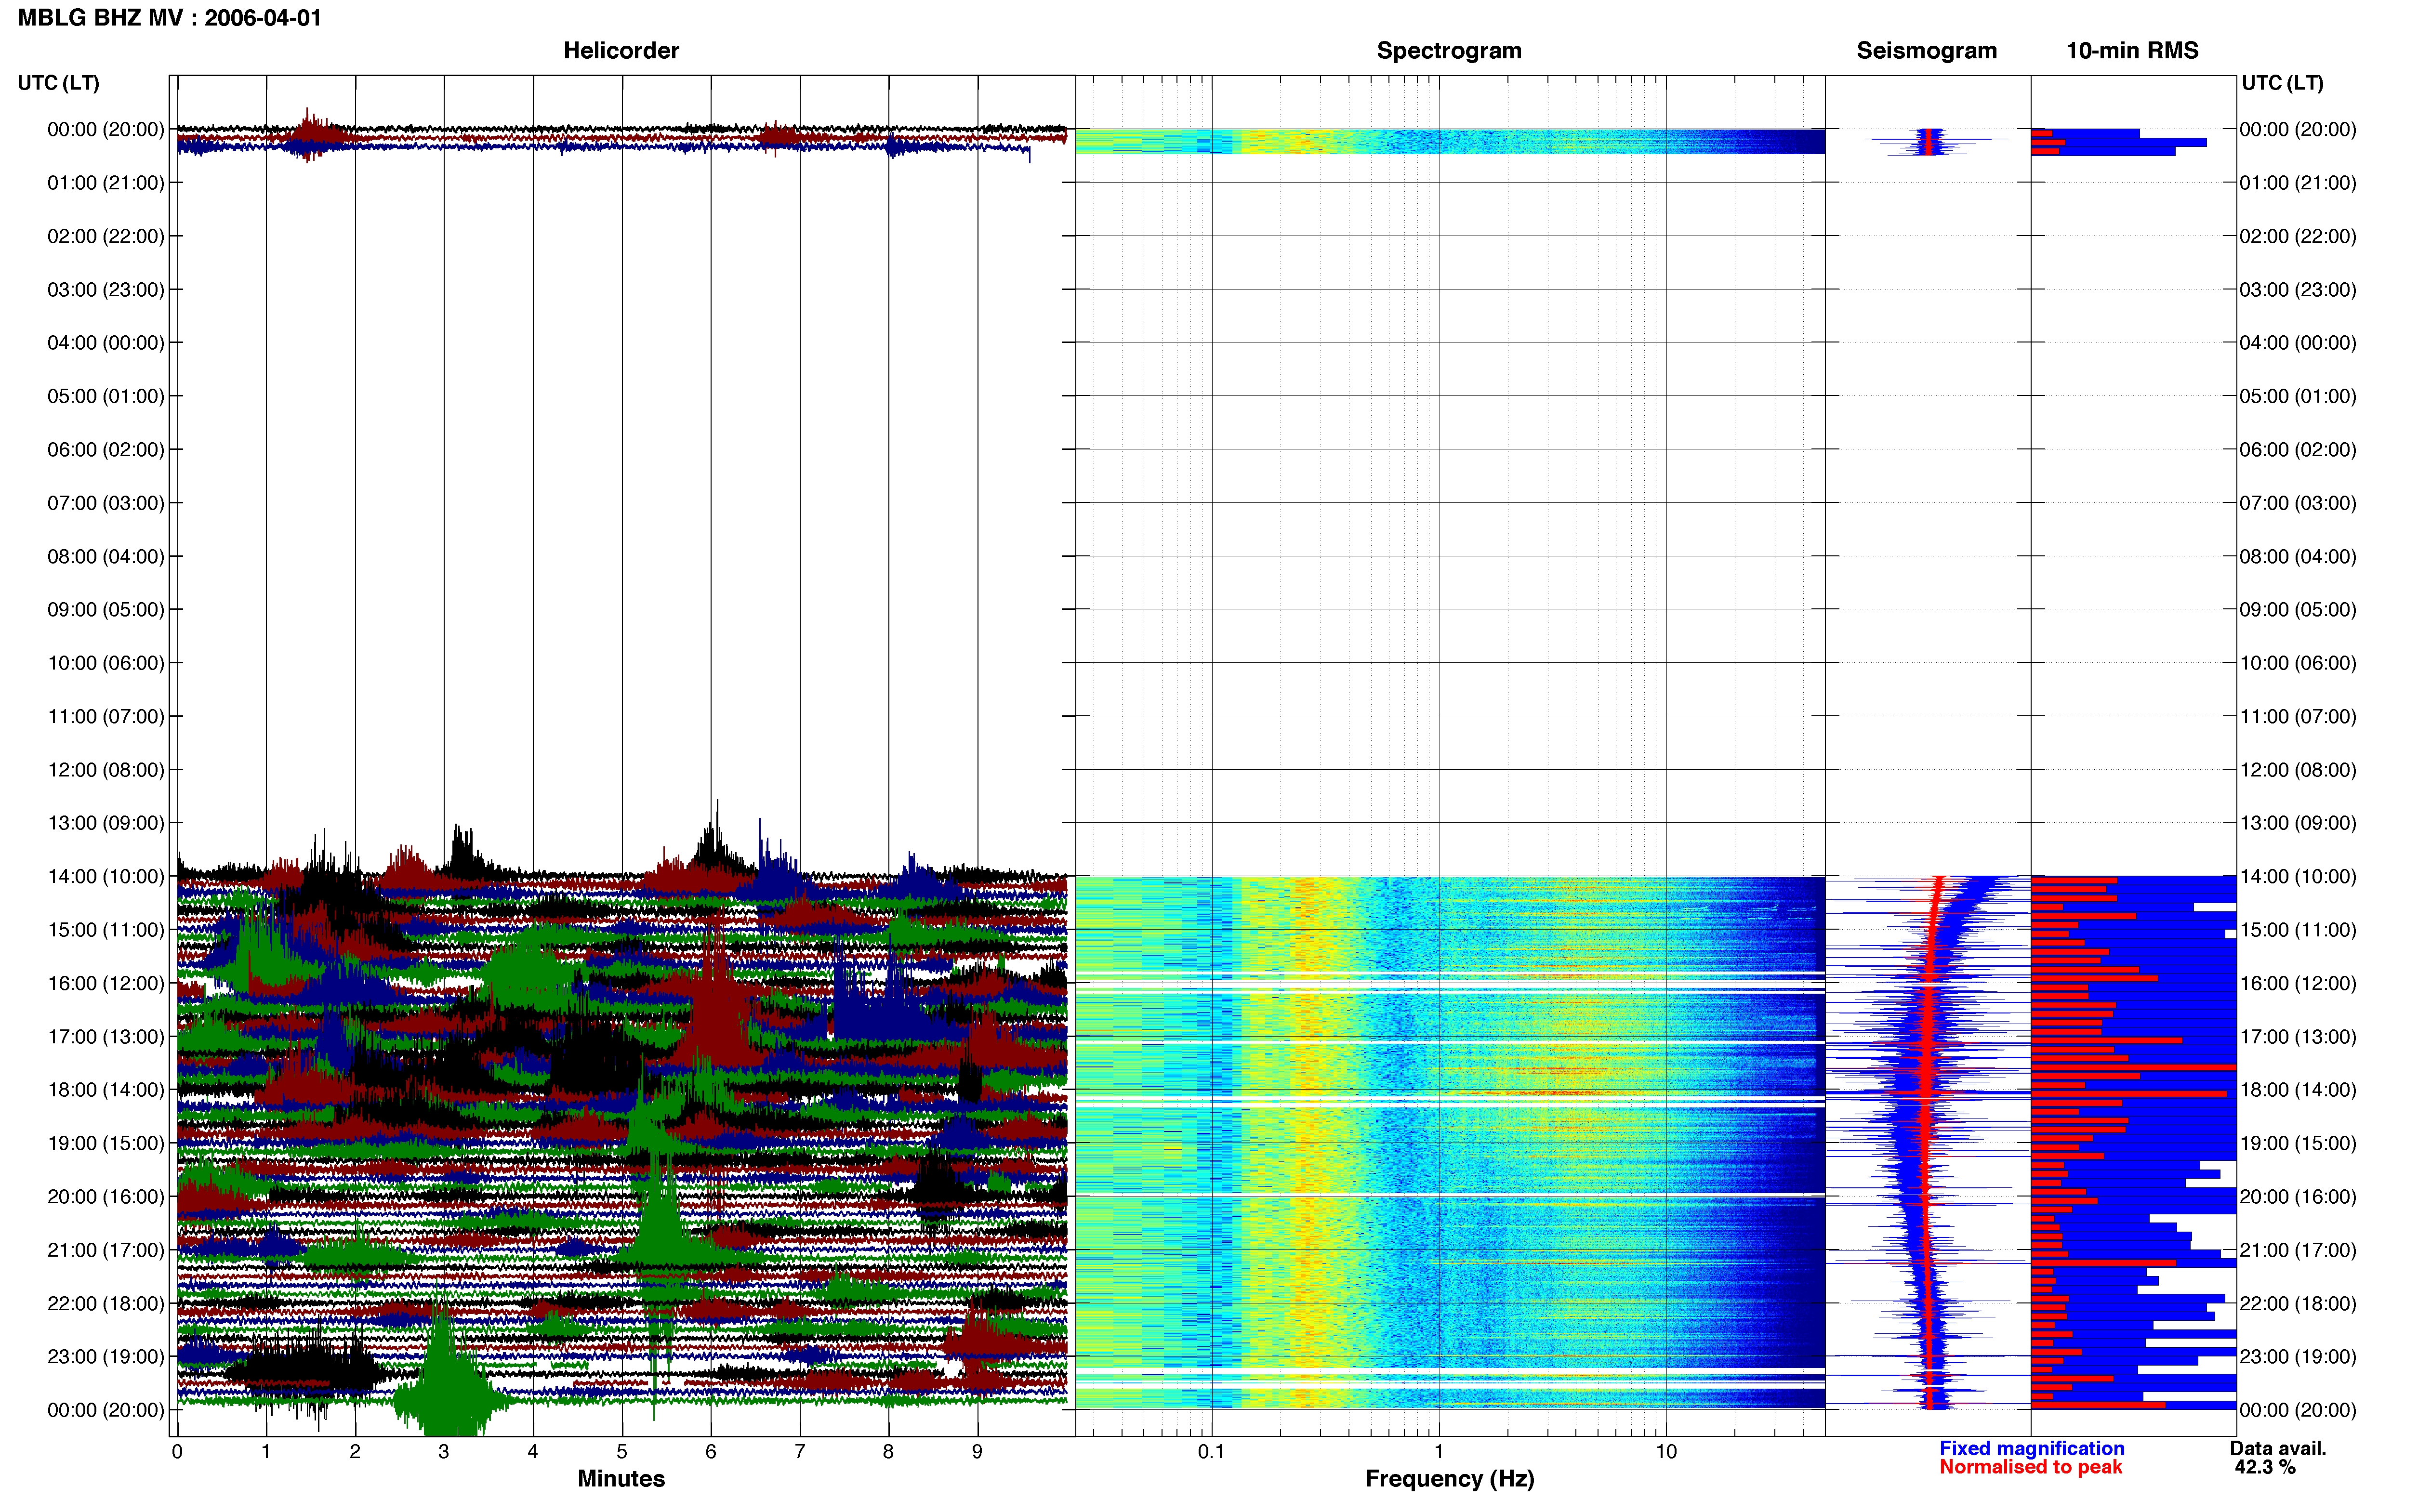Click the 'Fixed magnification' legend entry
The image size is (2418, 1512).
2031,1449
